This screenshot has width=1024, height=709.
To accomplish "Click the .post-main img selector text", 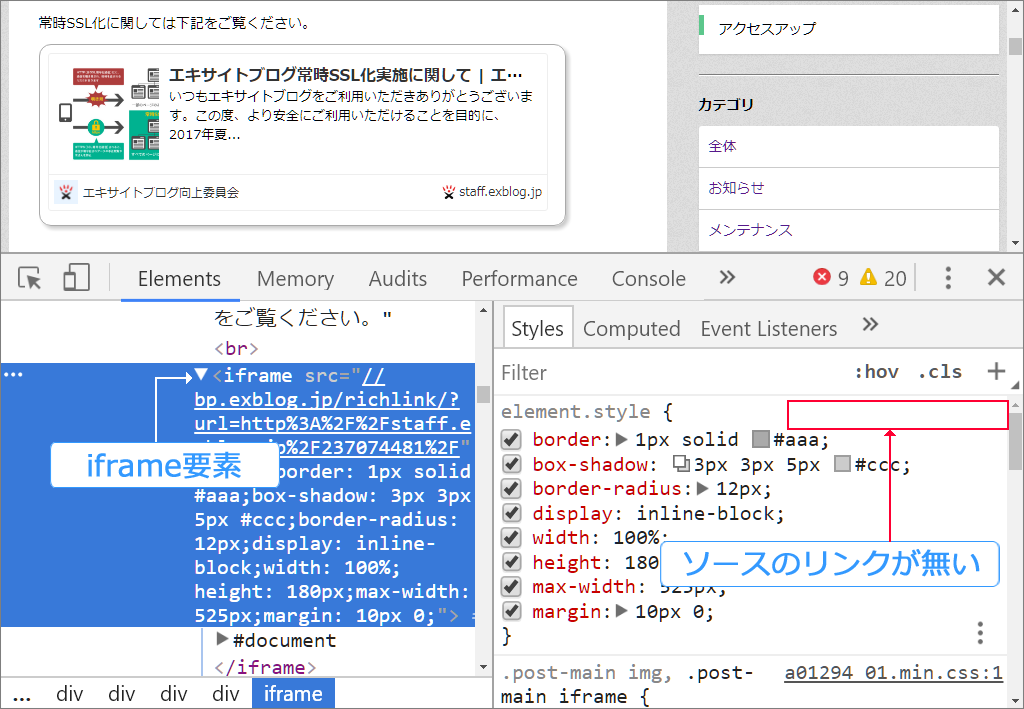I will point(582,672).
